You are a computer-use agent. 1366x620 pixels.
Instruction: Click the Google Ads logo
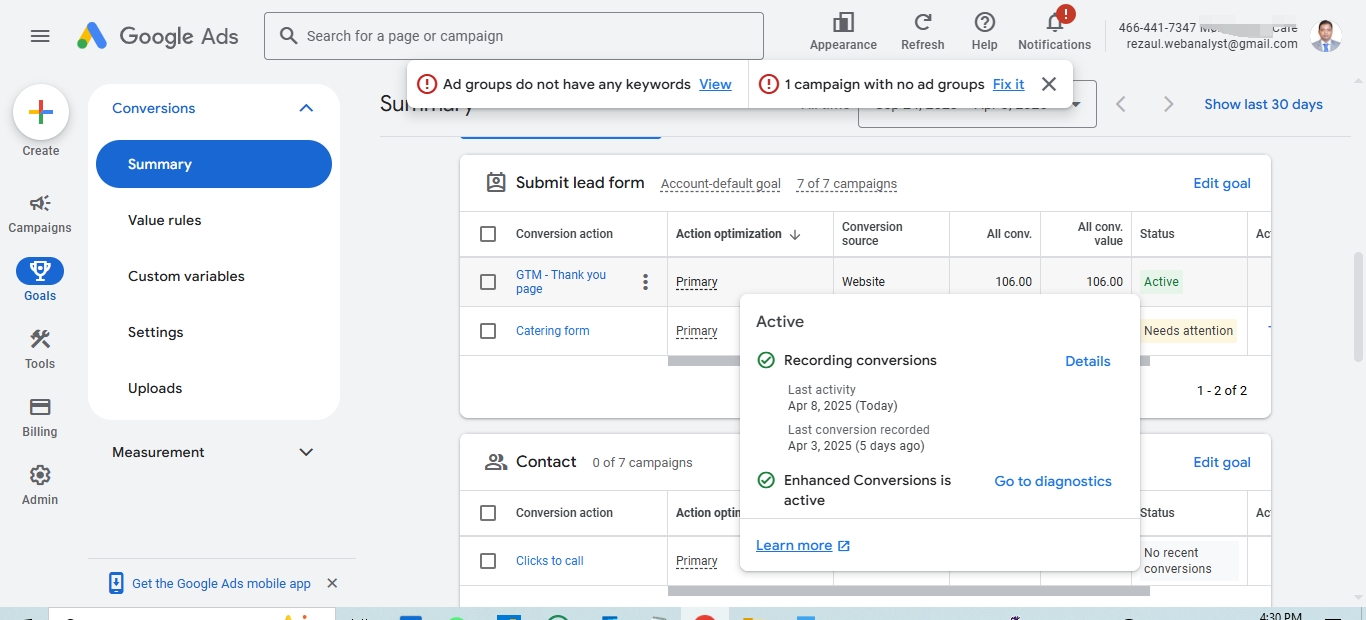158,36
